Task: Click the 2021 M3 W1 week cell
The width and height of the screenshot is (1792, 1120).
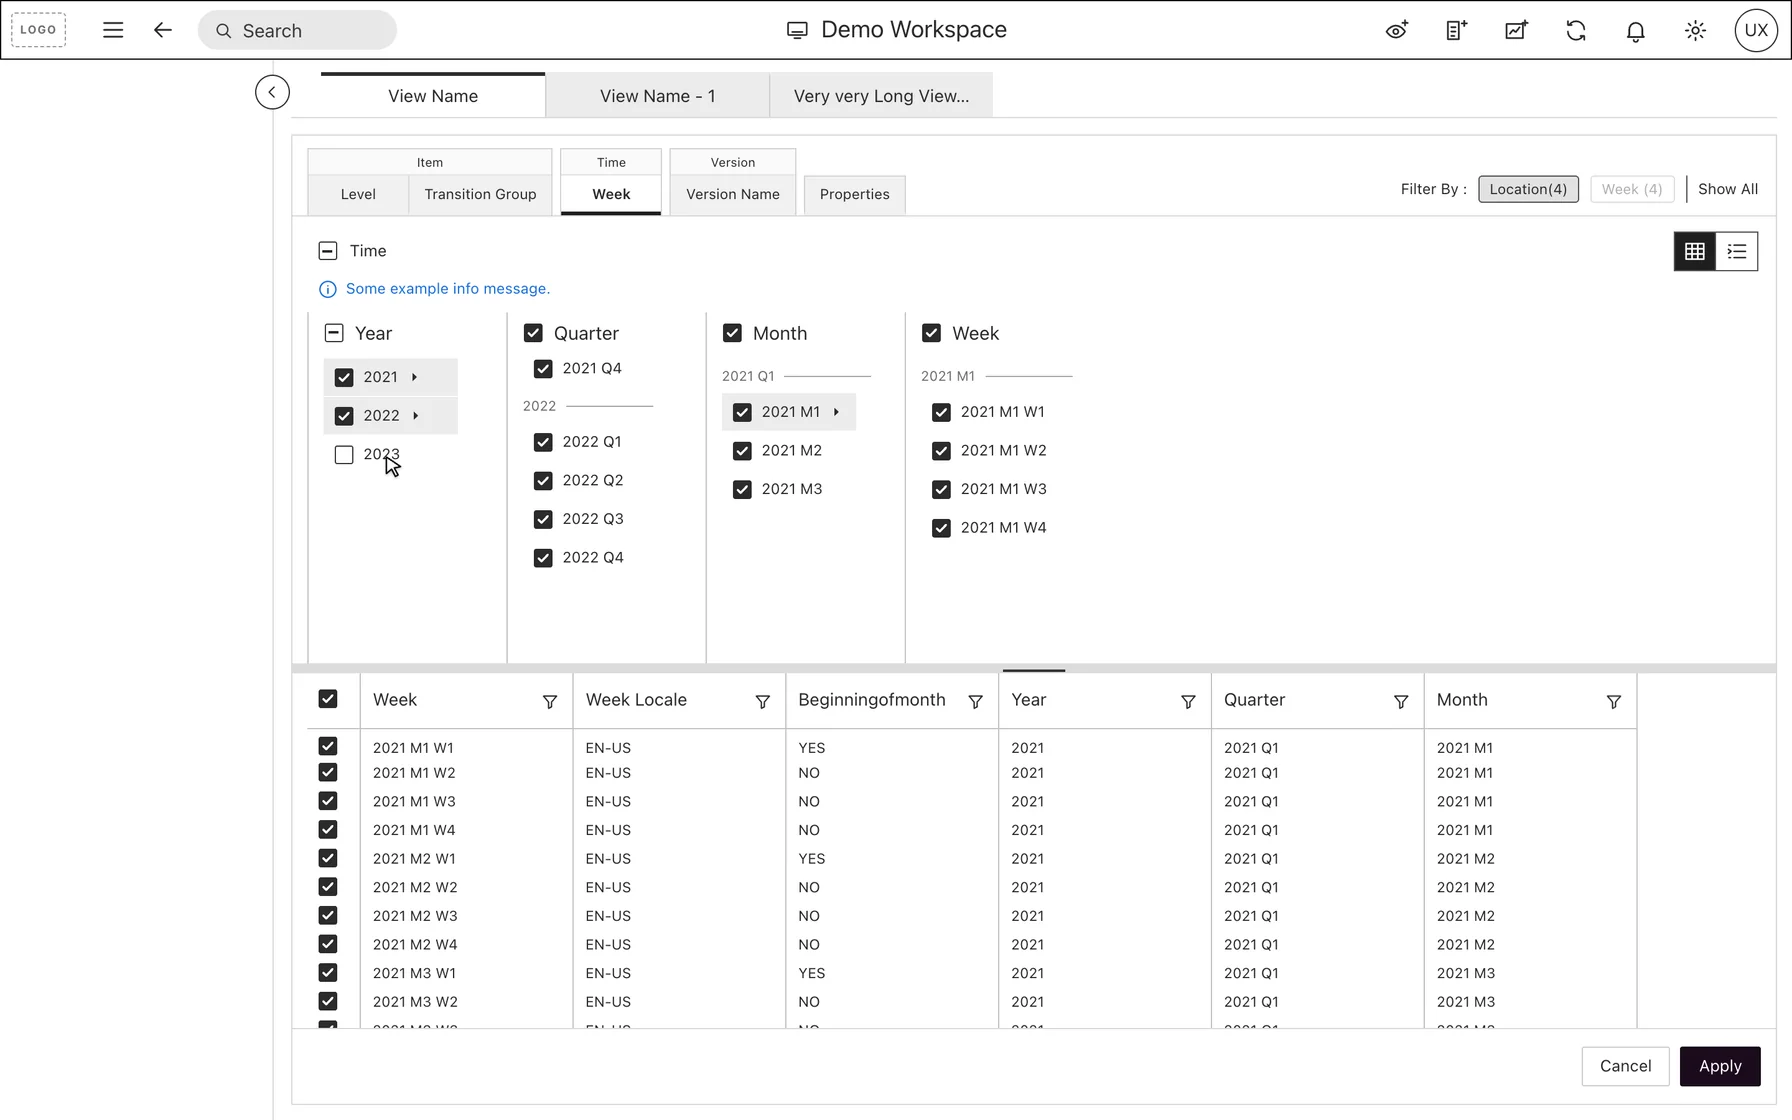Action: 414,973
